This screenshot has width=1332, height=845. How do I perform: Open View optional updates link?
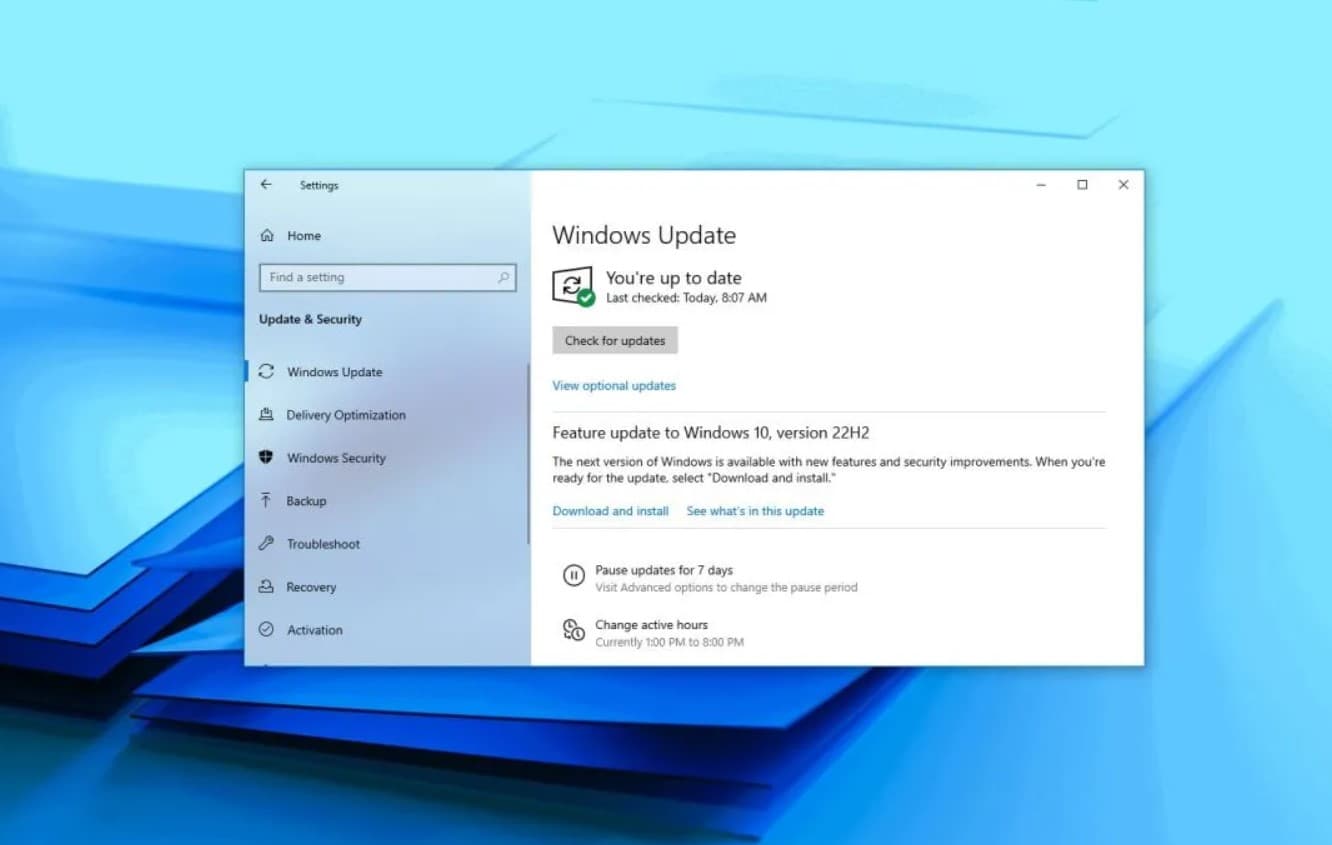coord(614,386)
